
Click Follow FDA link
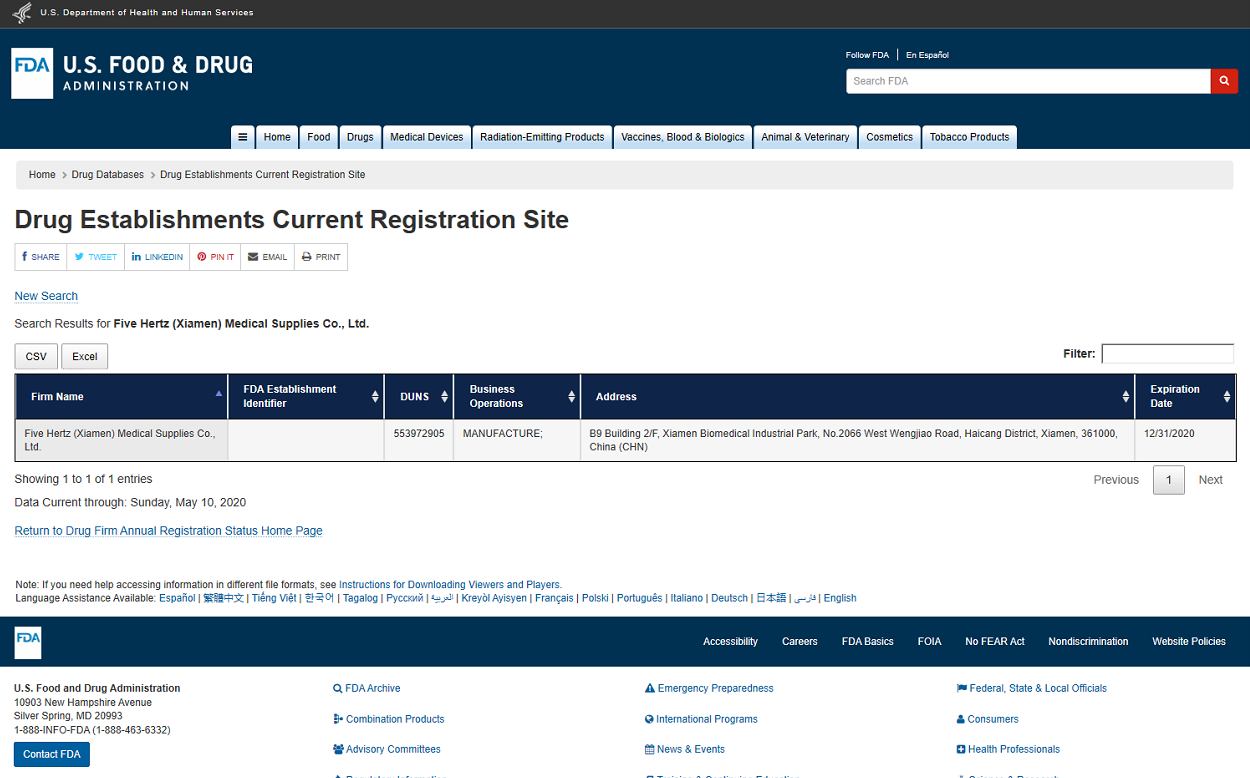point(867,55)
